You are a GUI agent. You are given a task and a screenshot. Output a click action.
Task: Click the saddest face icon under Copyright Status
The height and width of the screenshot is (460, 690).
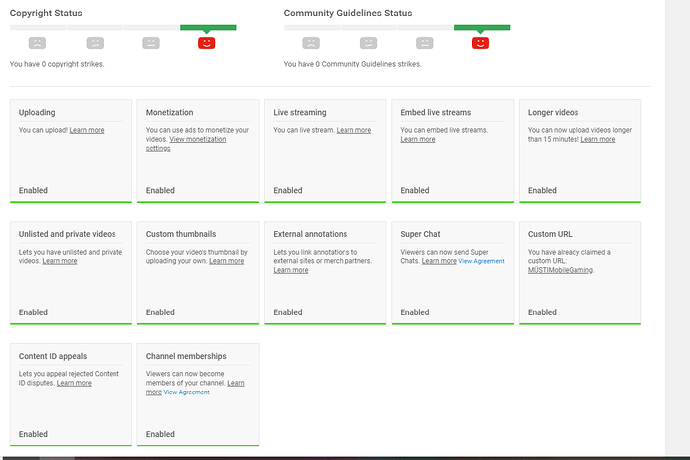coord(37,43)
